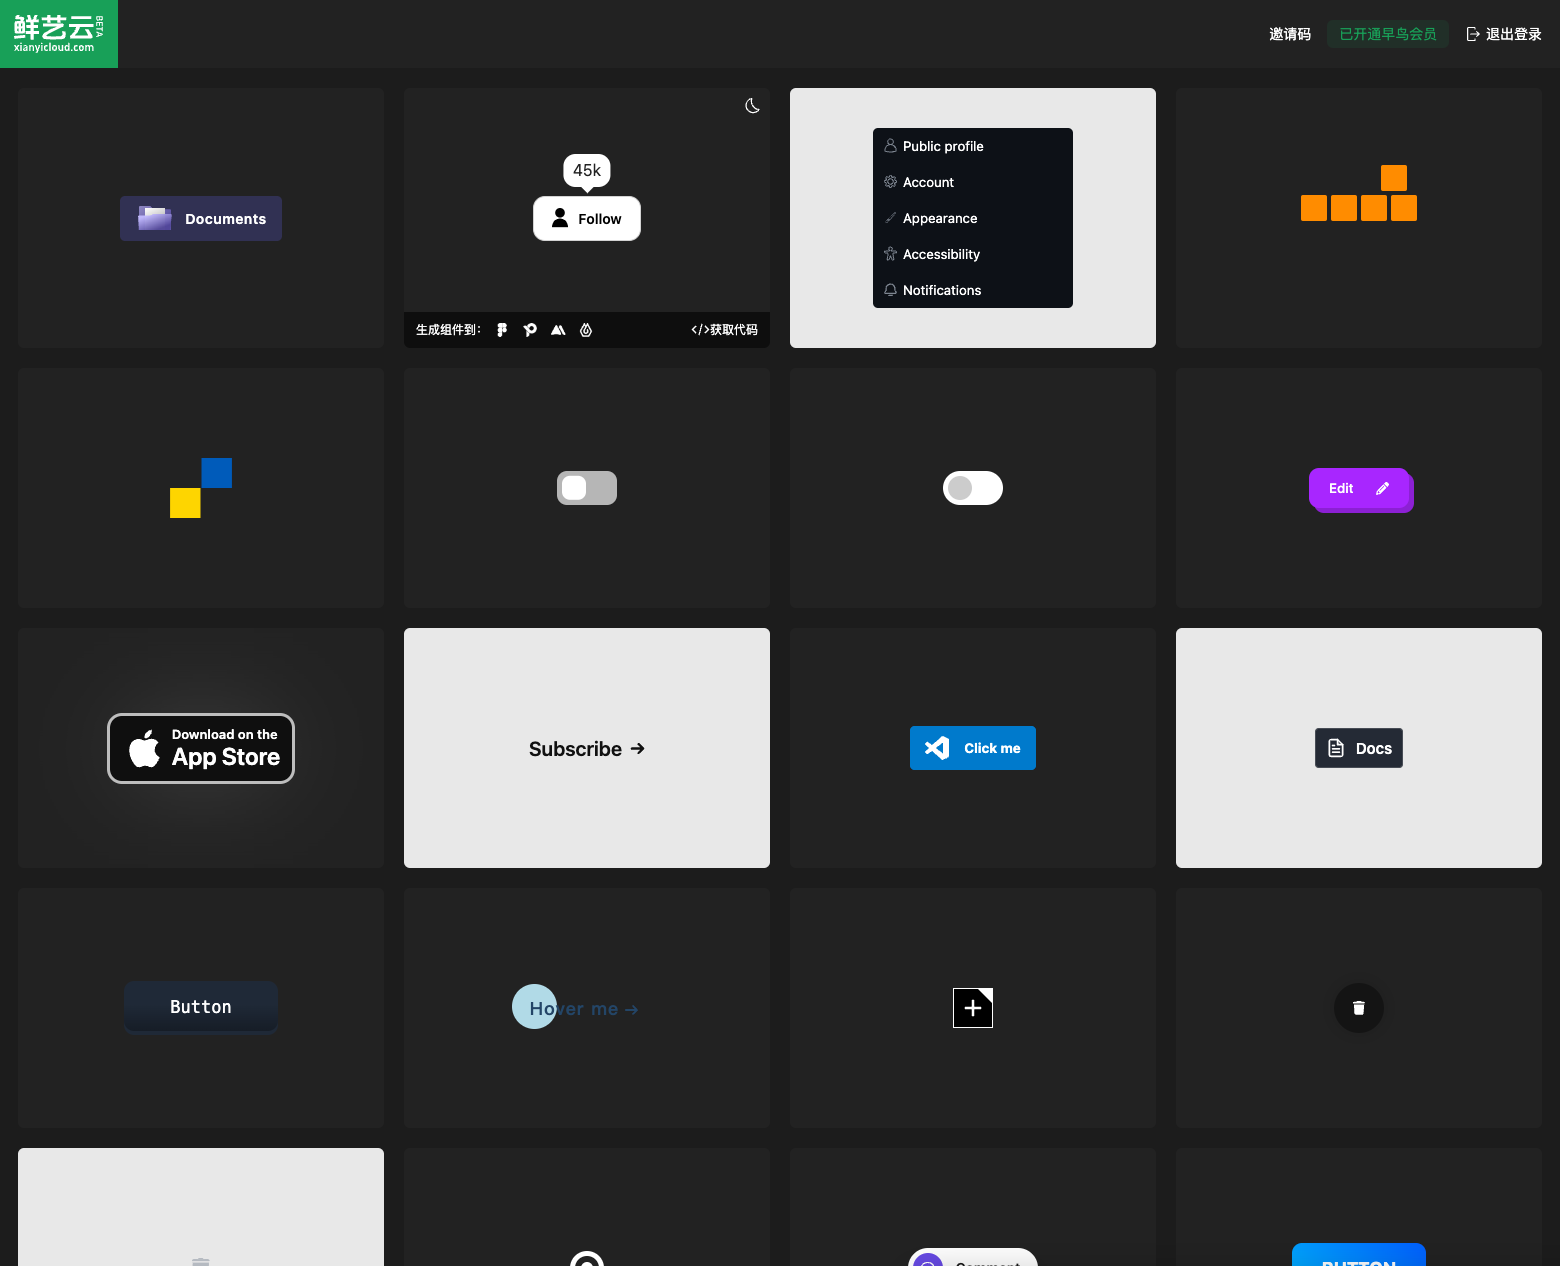
Task: Open the Subscribe arrow card
Action: tap(587, 749)
